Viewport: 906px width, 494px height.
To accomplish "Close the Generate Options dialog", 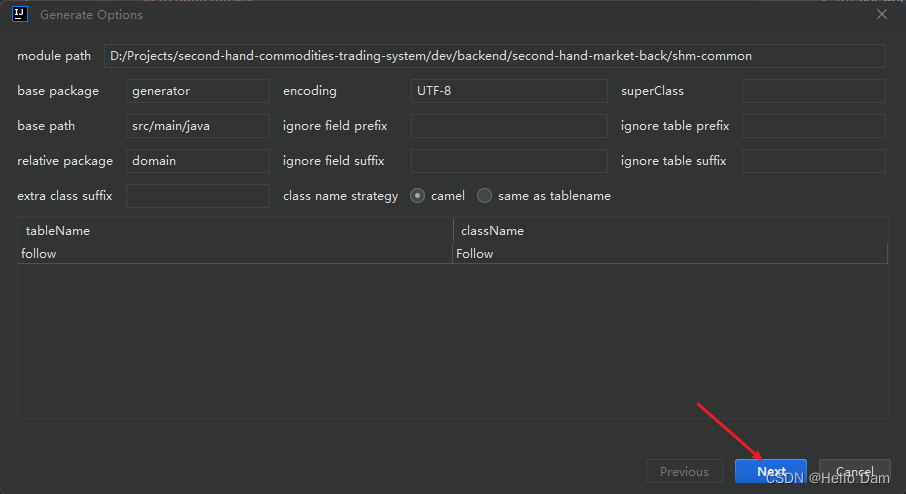I will pyautogui.click(x=881, y=15).
